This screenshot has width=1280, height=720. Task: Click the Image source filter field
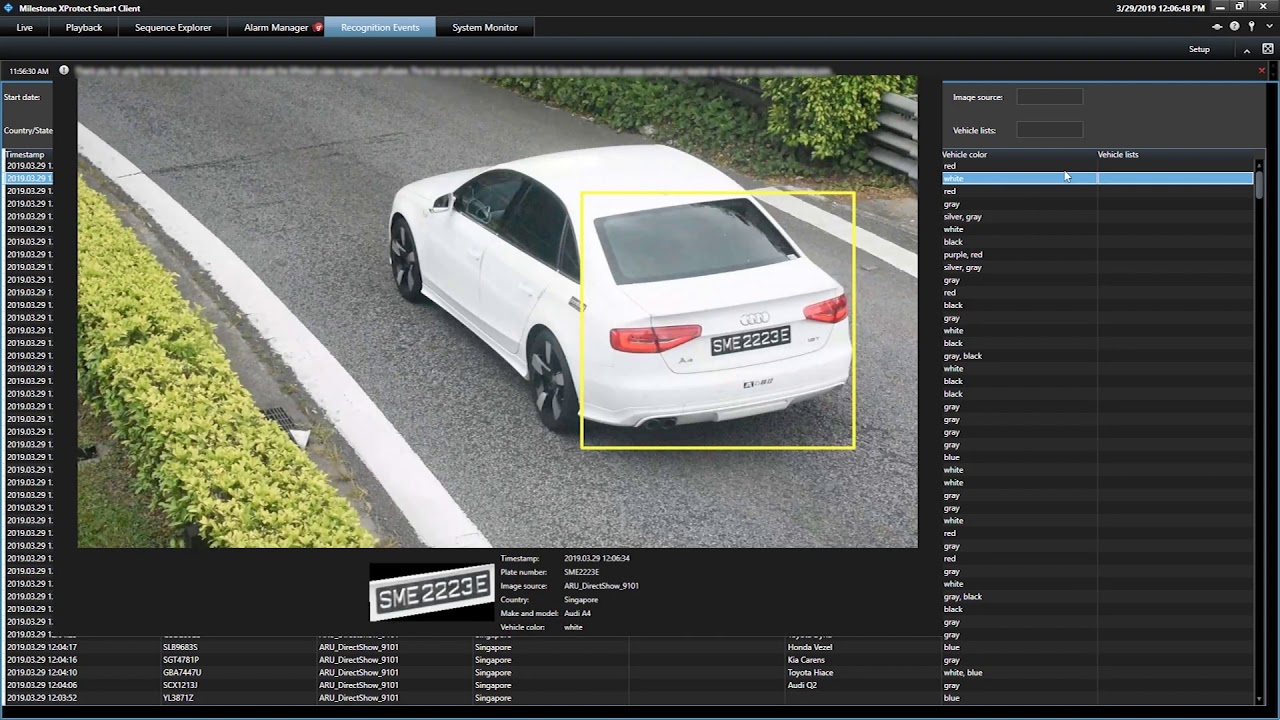[1050, 97]
